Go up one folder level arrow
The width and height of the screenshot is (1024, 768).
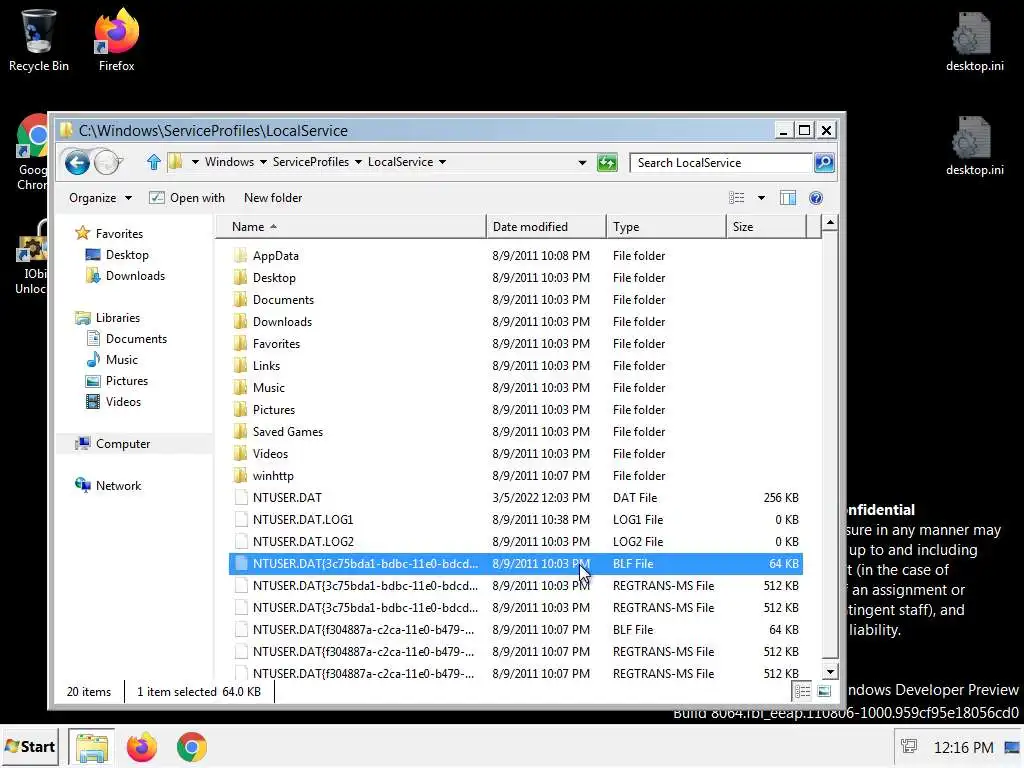coord(153,162)
